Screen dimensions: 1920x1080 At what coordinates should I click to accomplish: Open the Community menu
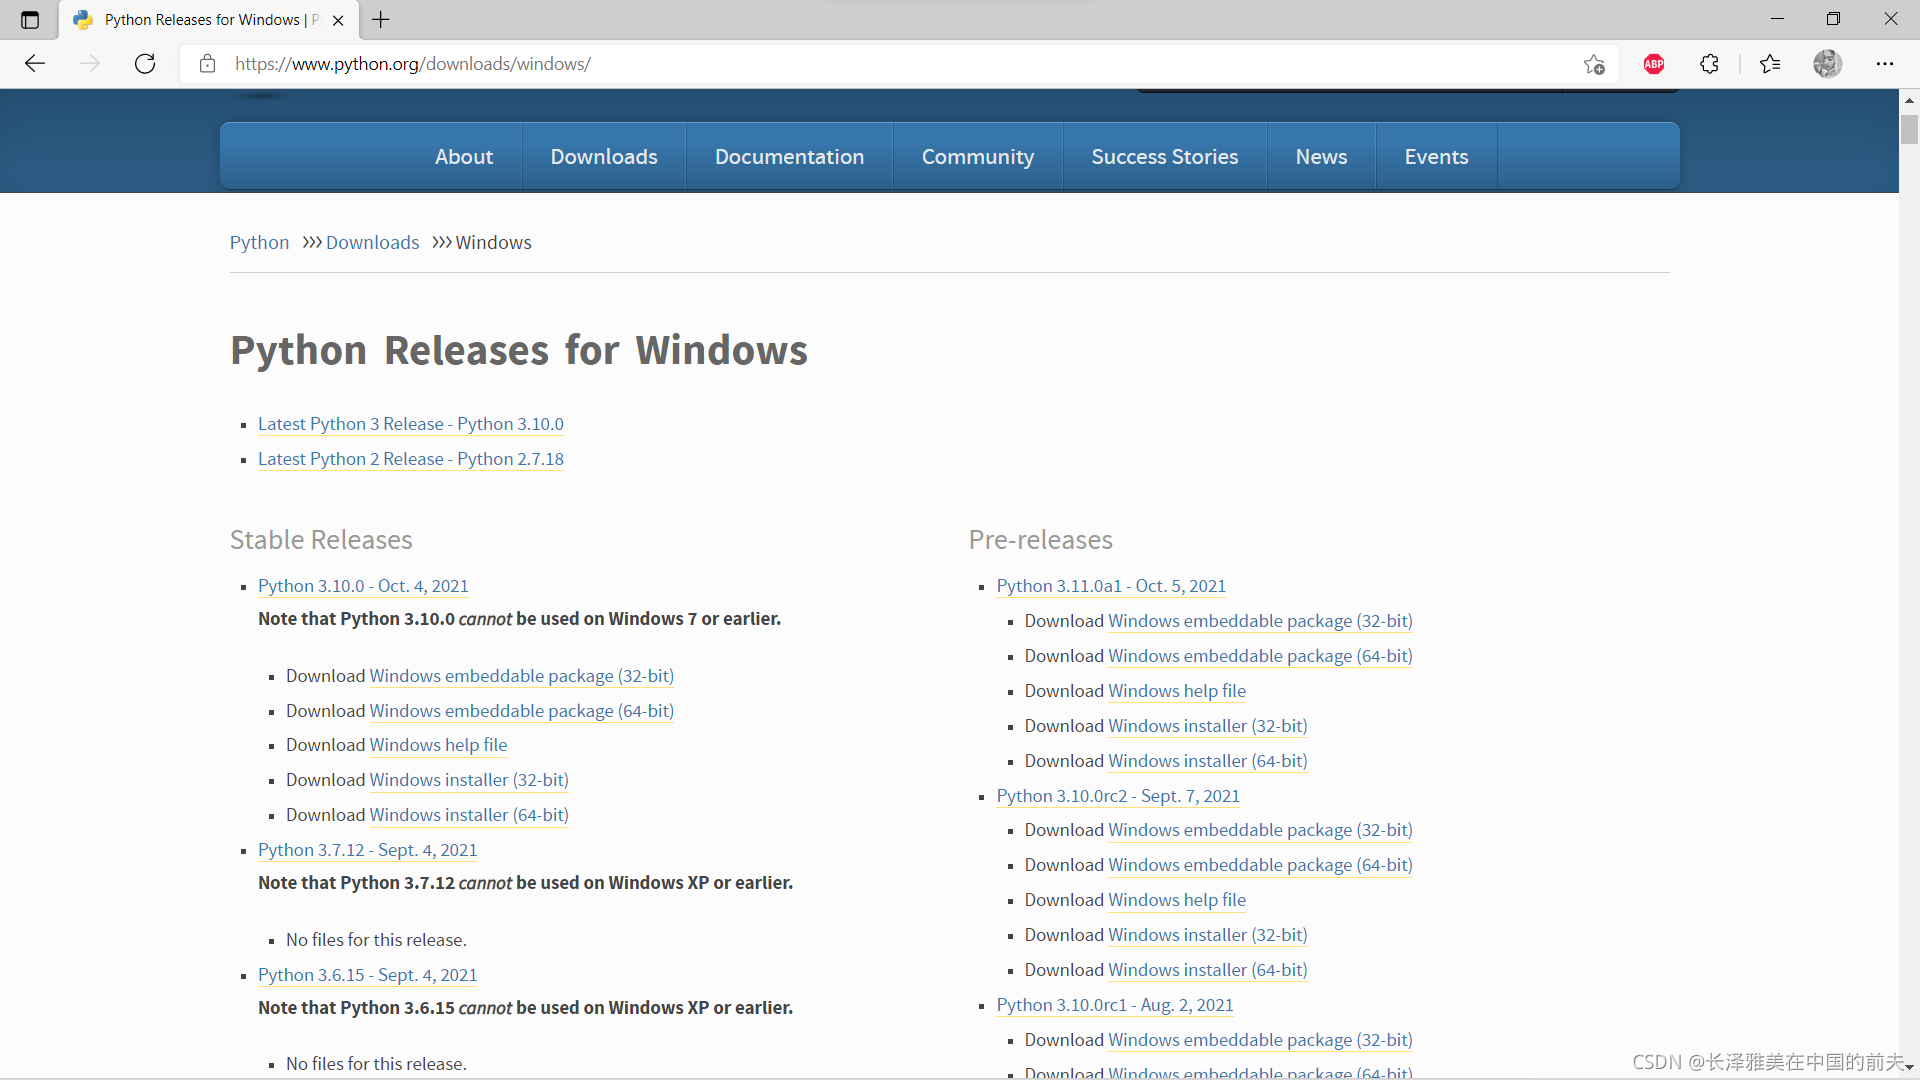click(x=978, y=157)
